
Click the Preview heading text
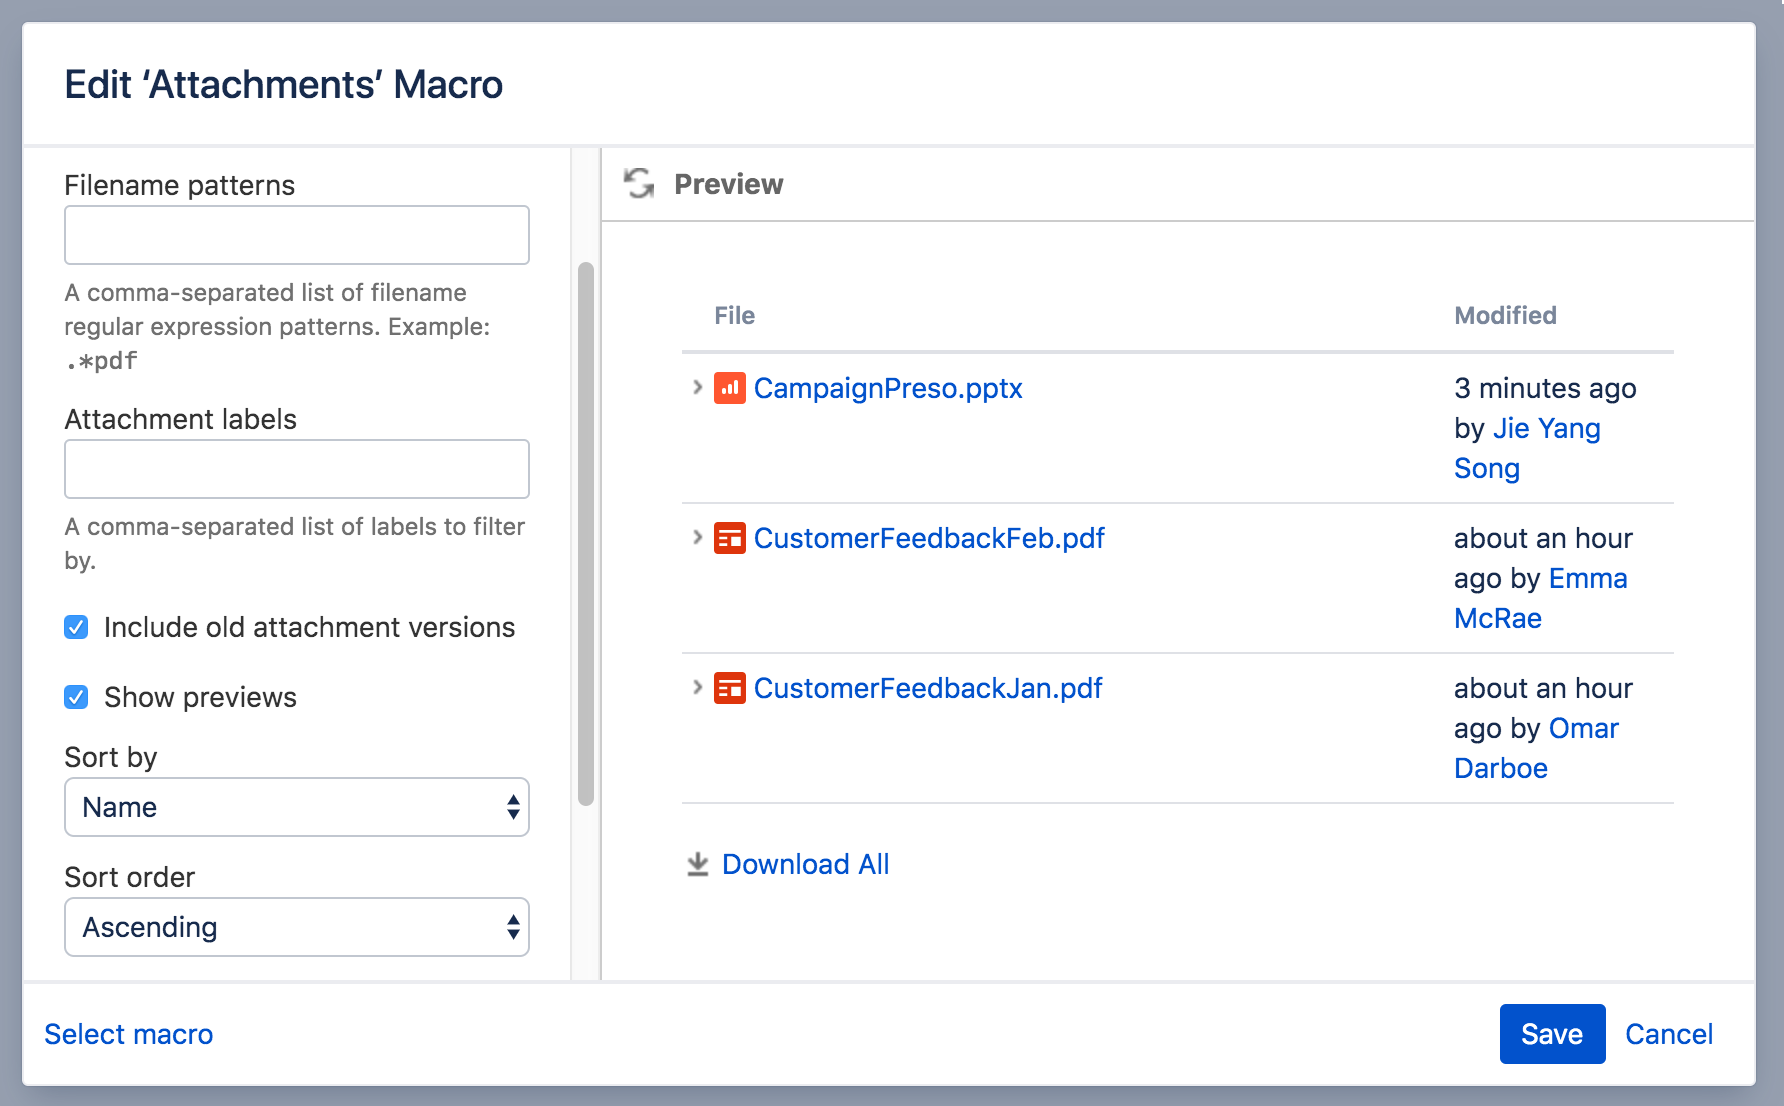point(729,184)
